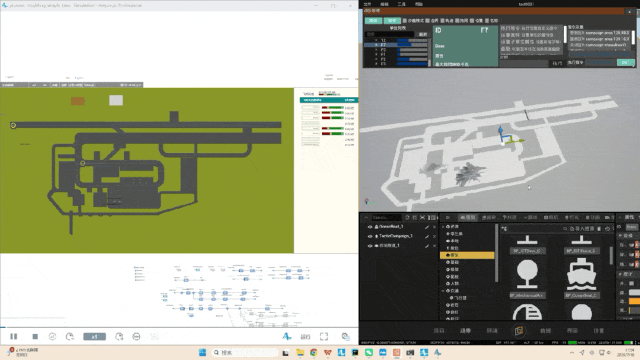Stop the AnyLogic simulation run

pyautogui.click(x=35, y=336)
